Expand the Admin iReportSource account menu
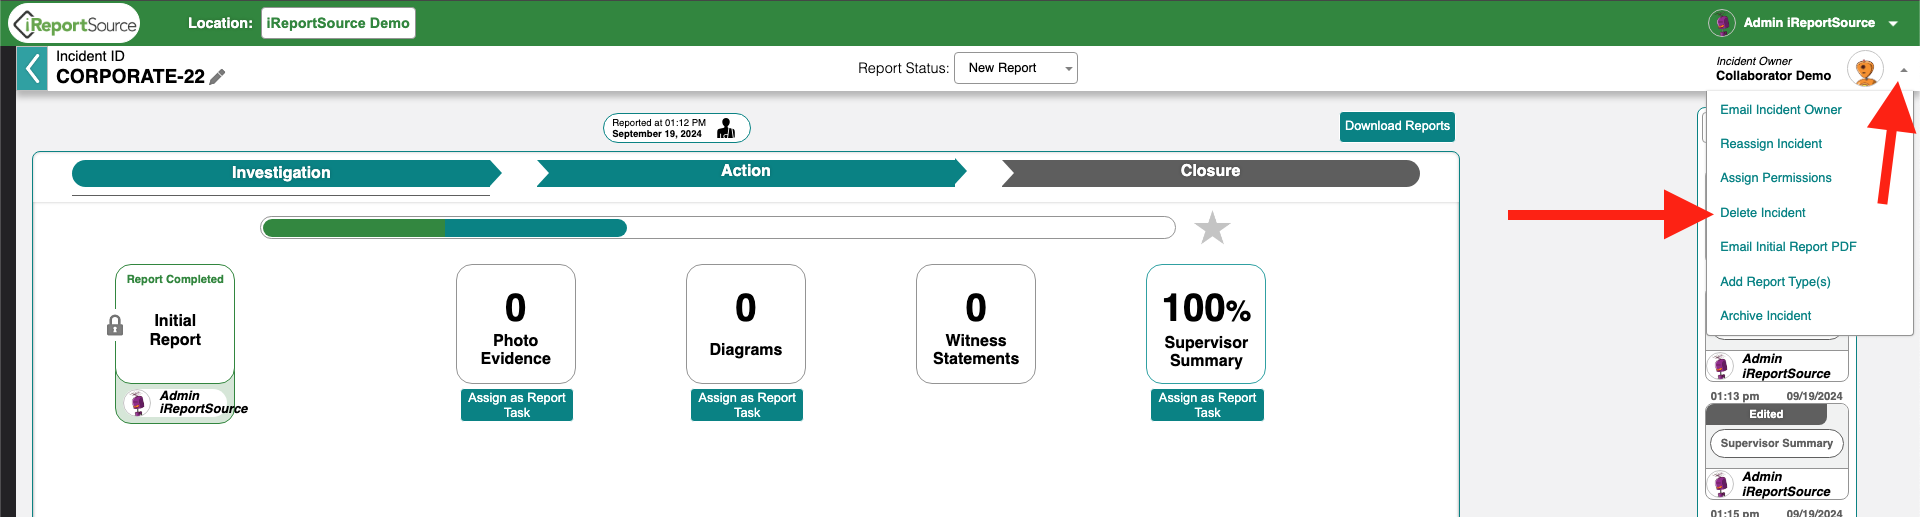The image size is (1920, 517). (1893, 23)
